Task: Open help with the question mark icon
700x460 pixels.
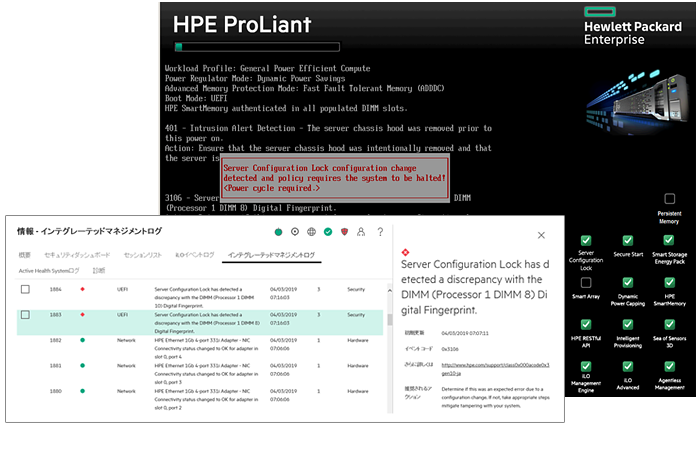Action: [x=380, y=232]
